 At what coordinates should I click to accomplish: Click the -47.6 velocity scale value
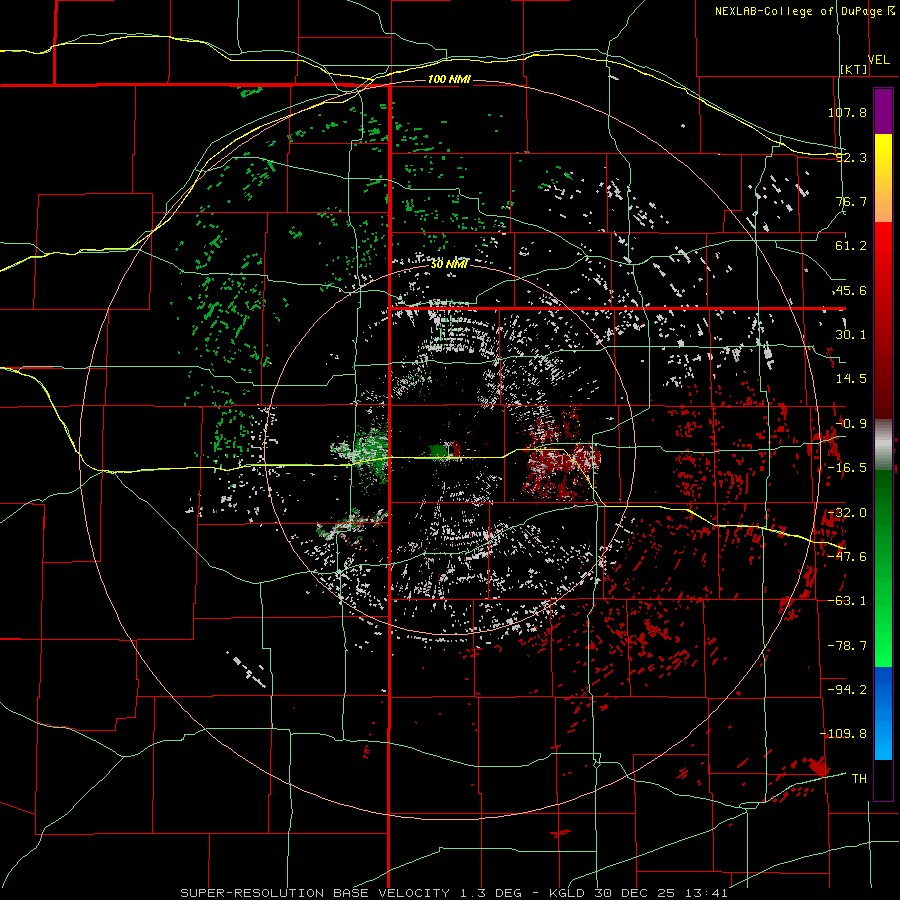[847, 557]
